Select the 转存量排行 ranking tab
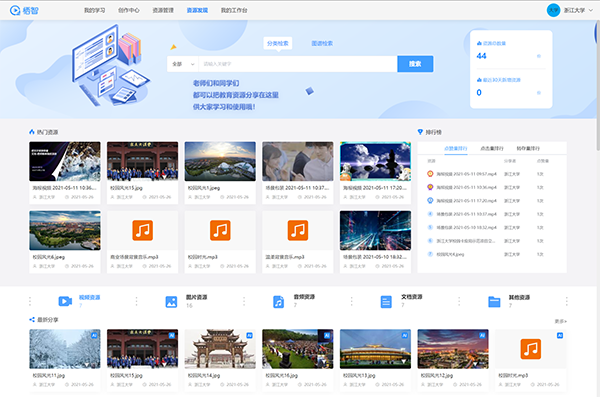Image resolution: width=600 pixels, height=397 pixels. pyautogui.click(x=528, y=148)
